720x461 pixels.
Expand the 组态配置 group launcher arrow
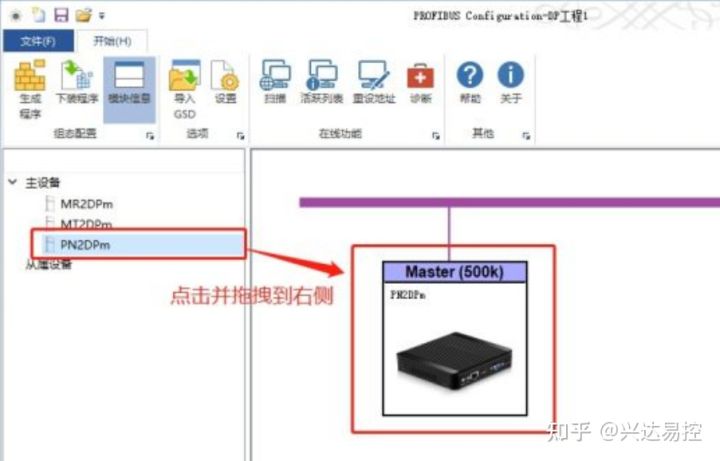click(150, 135)
